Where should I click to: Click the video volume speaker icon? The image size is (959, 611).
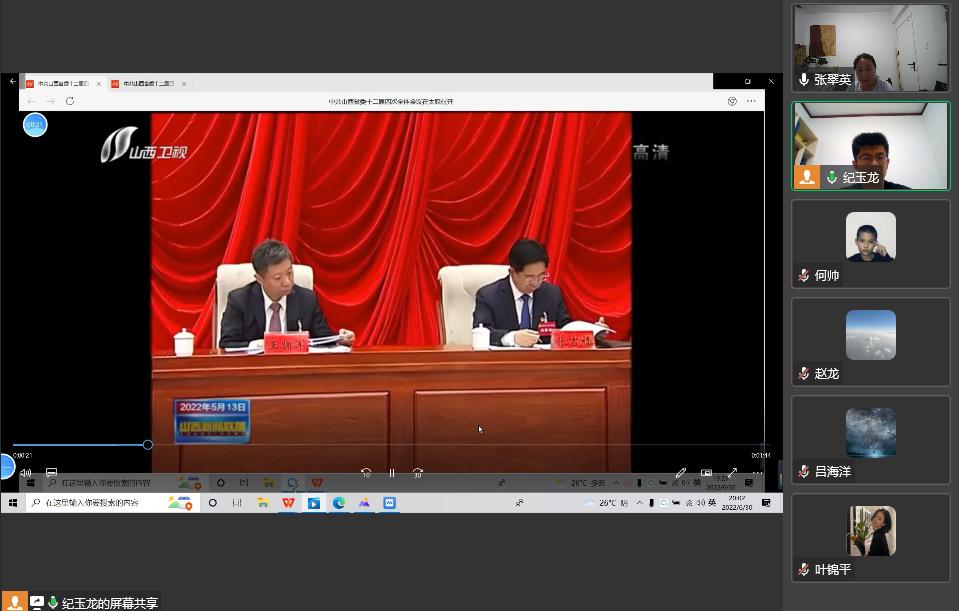(26, 473)
